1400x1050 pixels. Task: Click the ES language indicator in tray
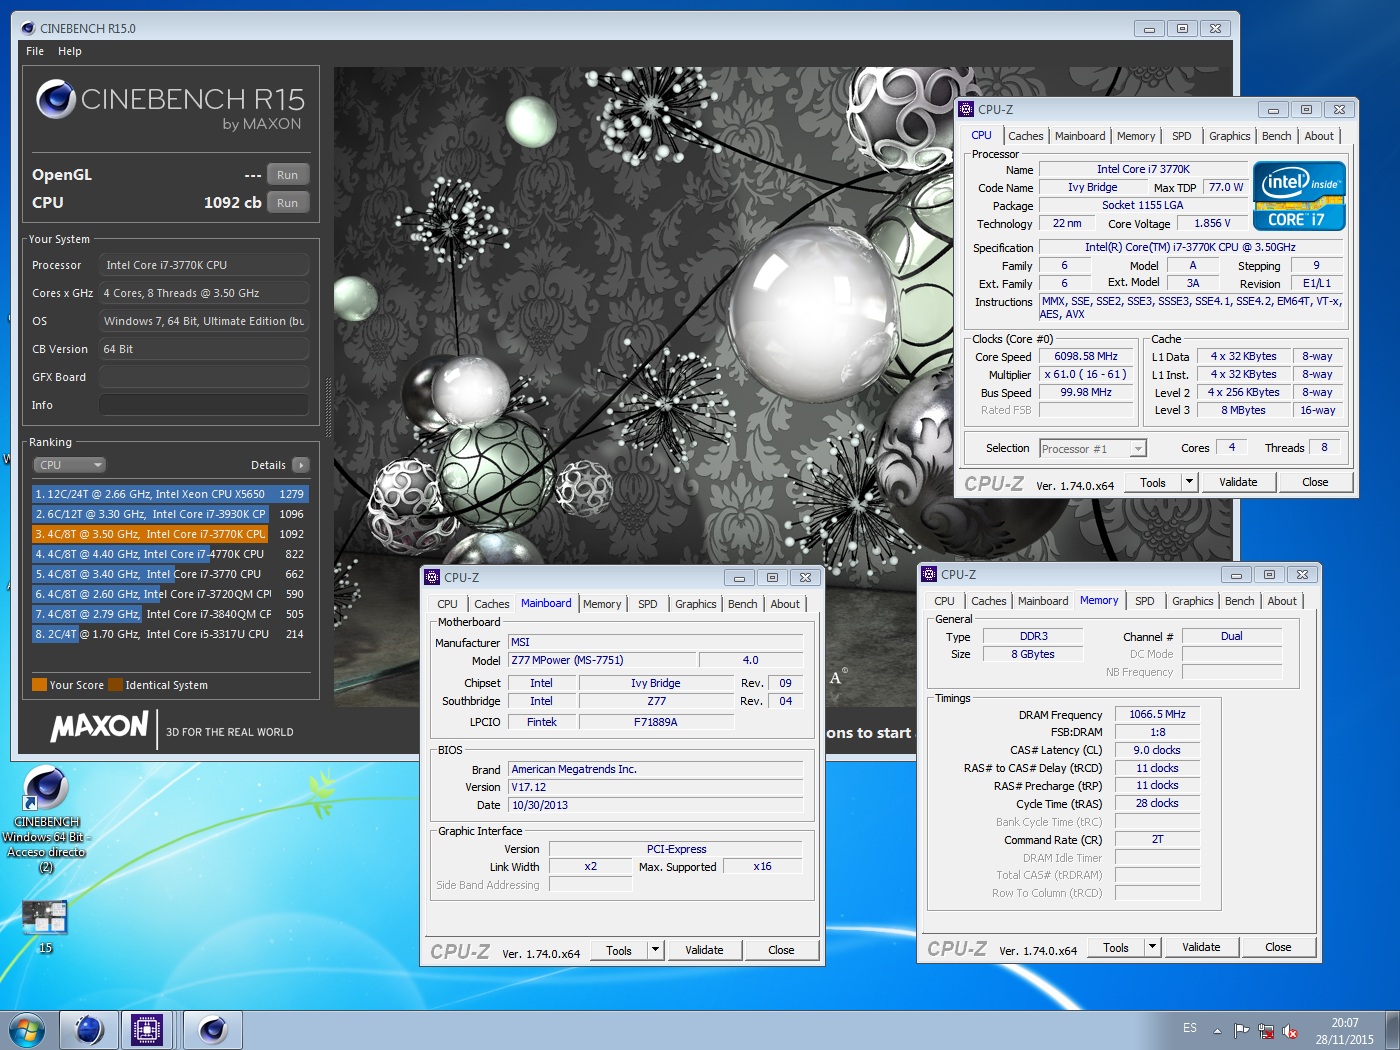[x=1190, y=1028]
